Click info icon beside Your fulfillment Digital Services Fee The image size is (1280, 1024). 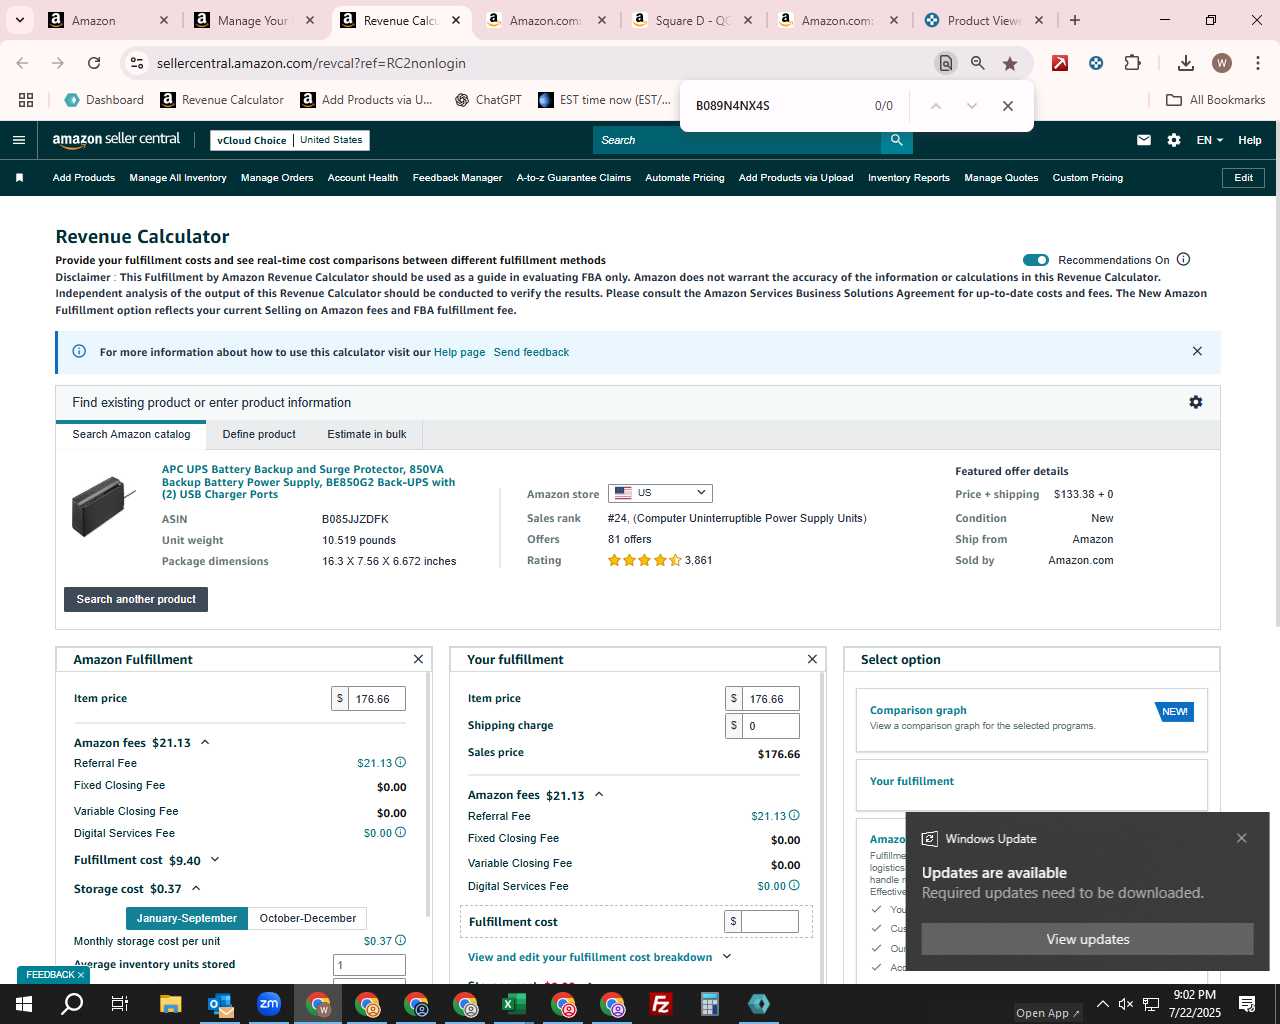(795, 886)
